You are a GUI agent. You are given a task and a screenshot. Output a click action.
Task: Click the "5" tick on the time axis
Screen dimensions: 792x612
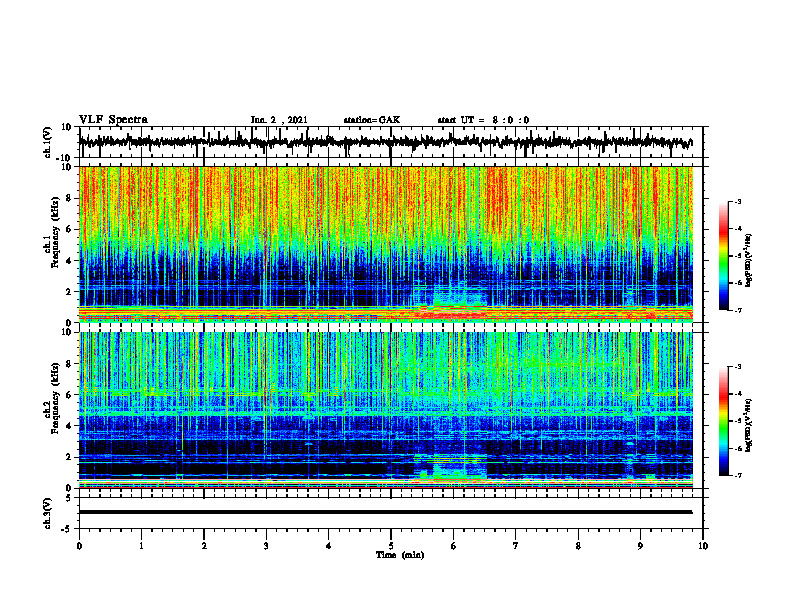pos(391,546)
